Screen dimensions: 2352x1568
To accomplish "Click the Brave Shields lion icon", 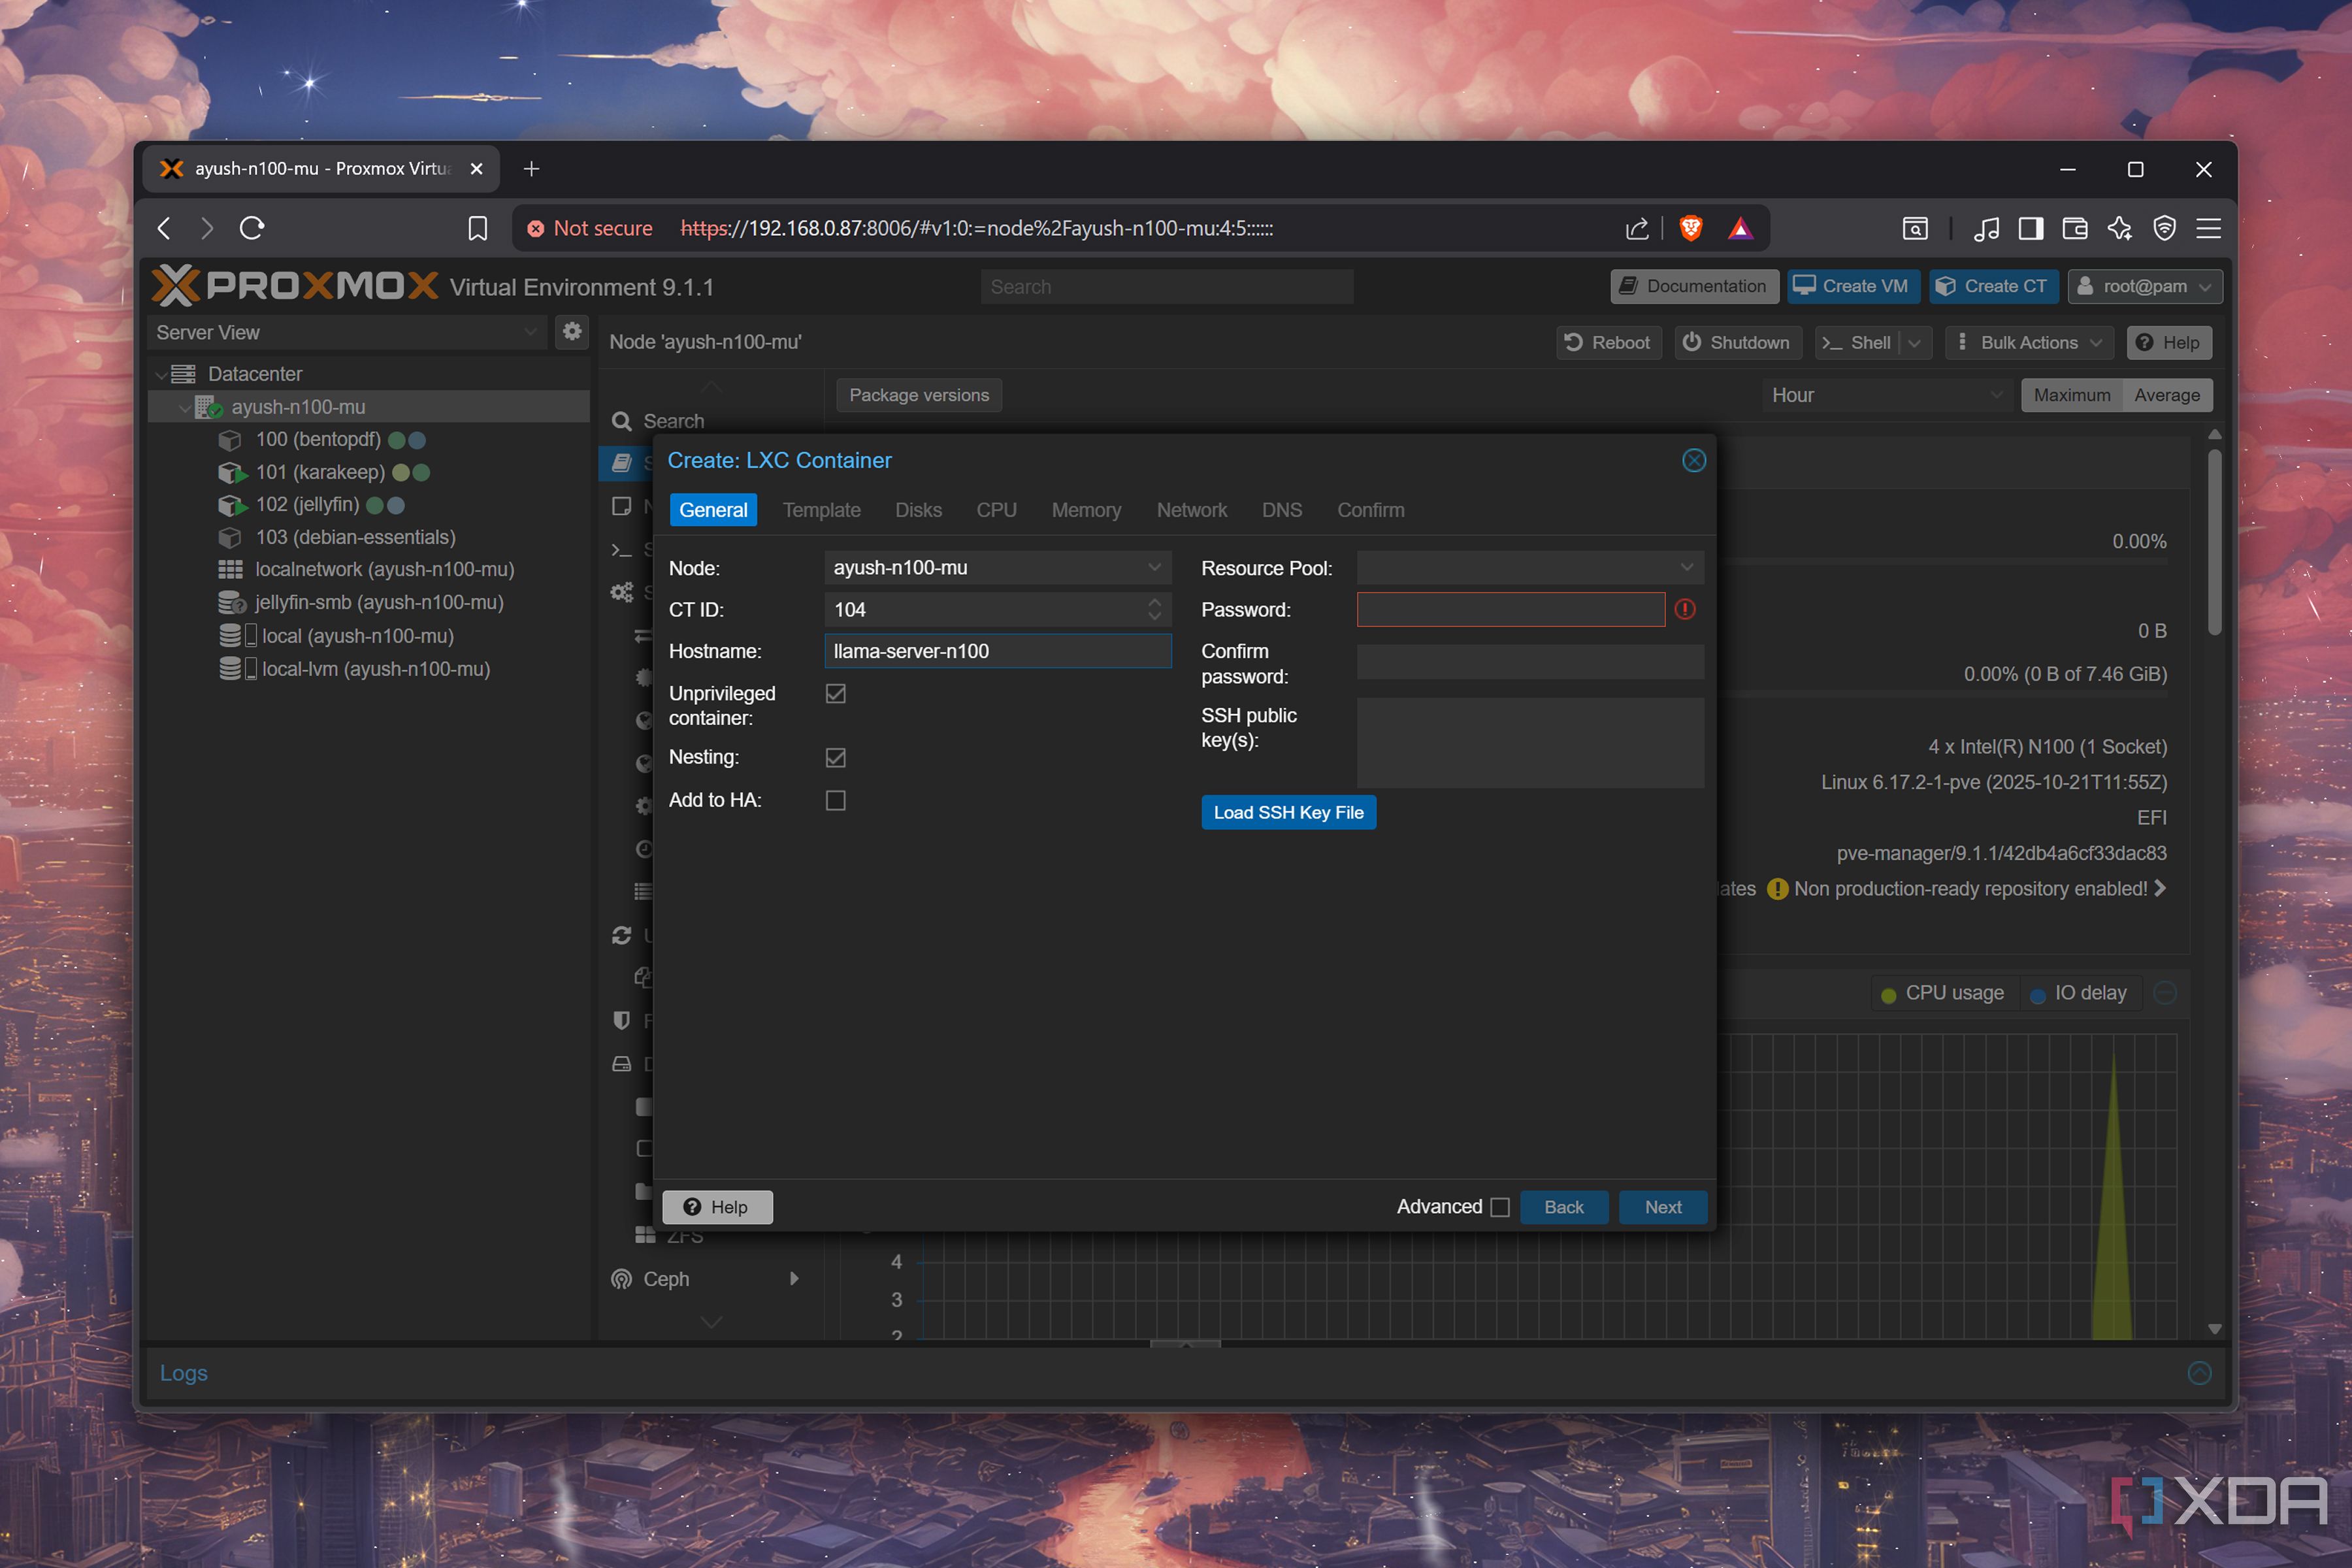I will 1691,229.
